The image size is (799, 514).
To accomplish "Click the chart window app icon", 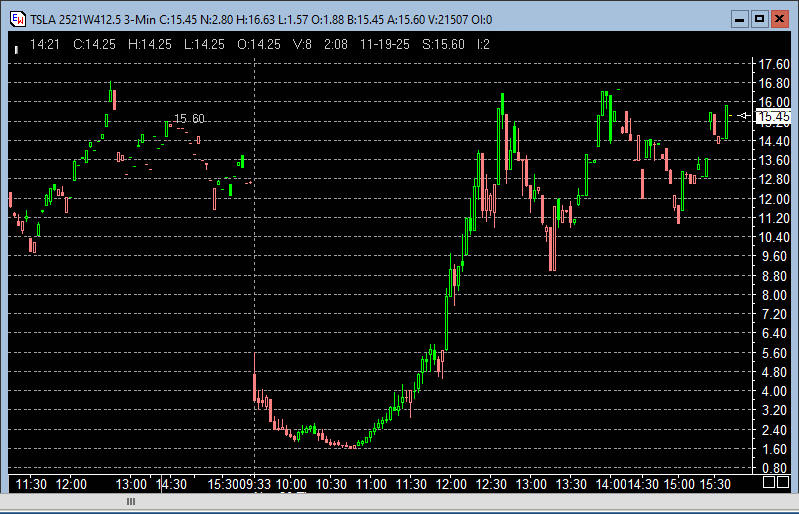I will tap(17, 19).
